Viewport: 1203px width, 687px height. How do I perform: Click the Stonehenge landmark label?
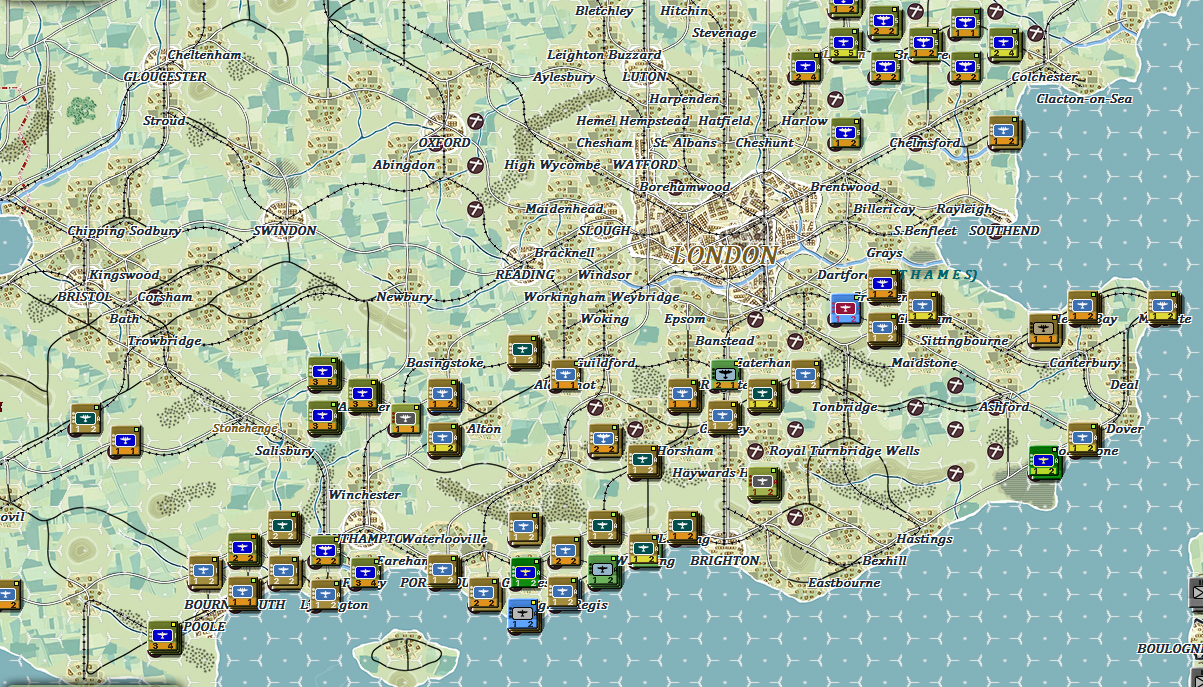[245, 428]
